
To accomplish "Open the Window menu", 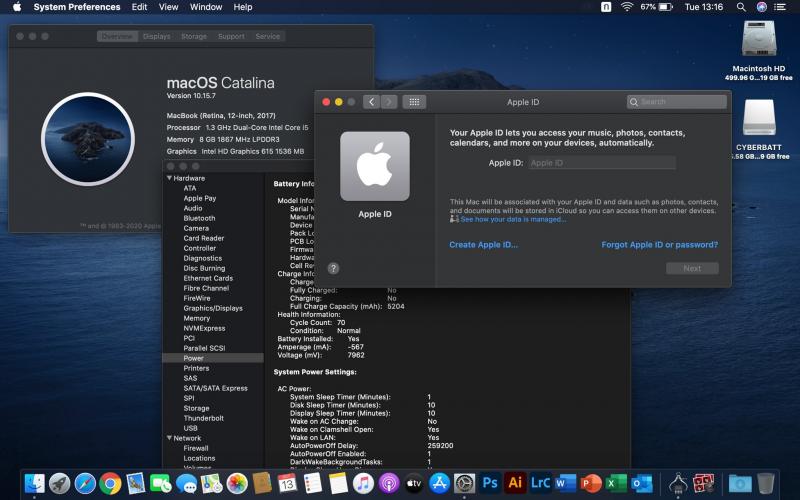I will pyautogui.click(x=206, y=7).
